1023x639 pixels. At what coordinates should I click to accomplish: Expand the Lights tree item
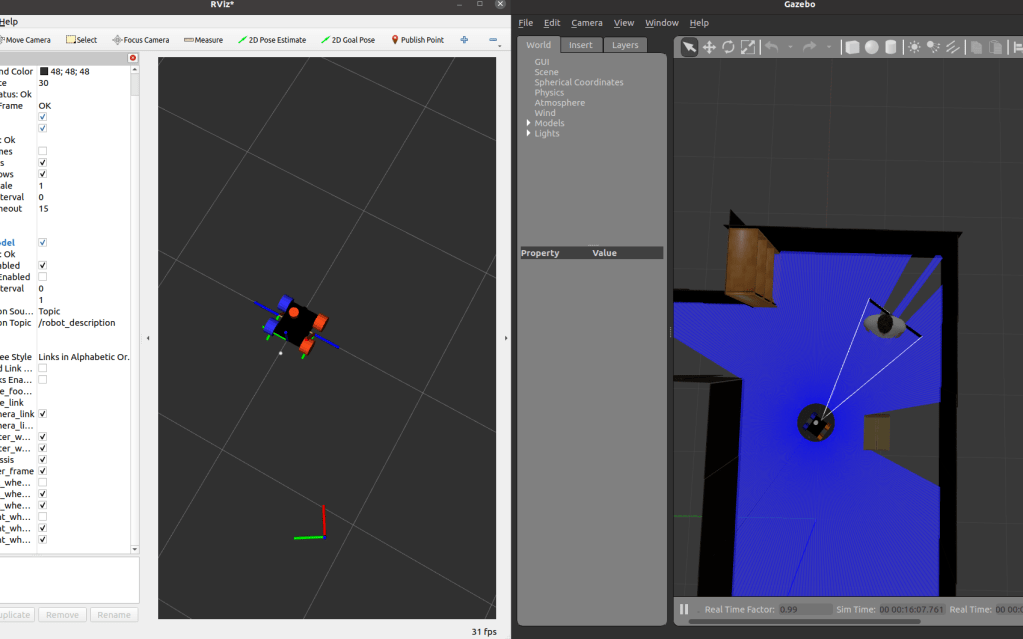[528, 133]
